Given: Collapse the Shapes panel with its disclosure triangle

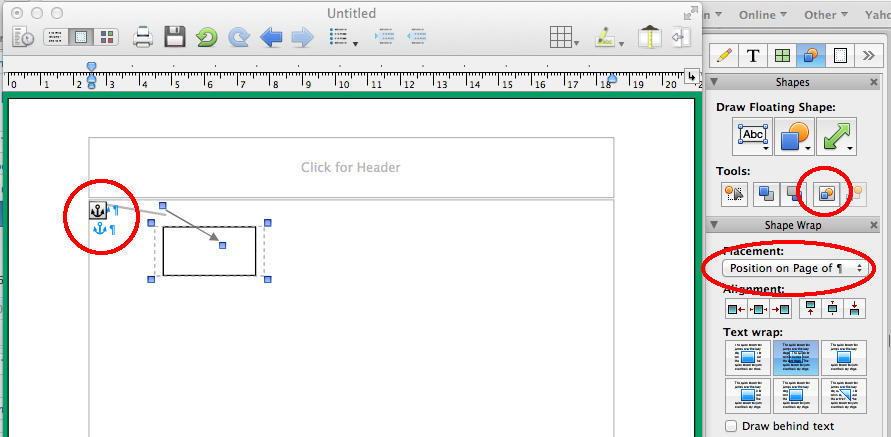Looking at the screenshot, I should tap(713, 82).
